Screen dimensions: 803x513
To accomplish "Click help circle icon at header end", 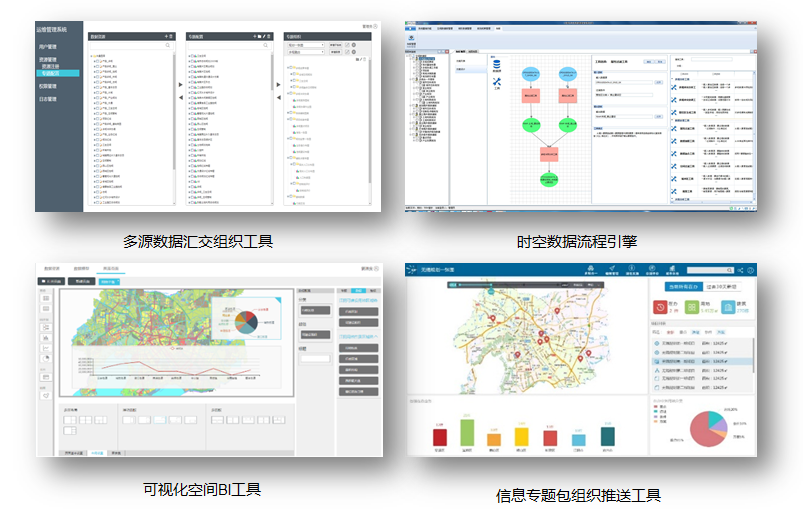I will pos(750,270).
